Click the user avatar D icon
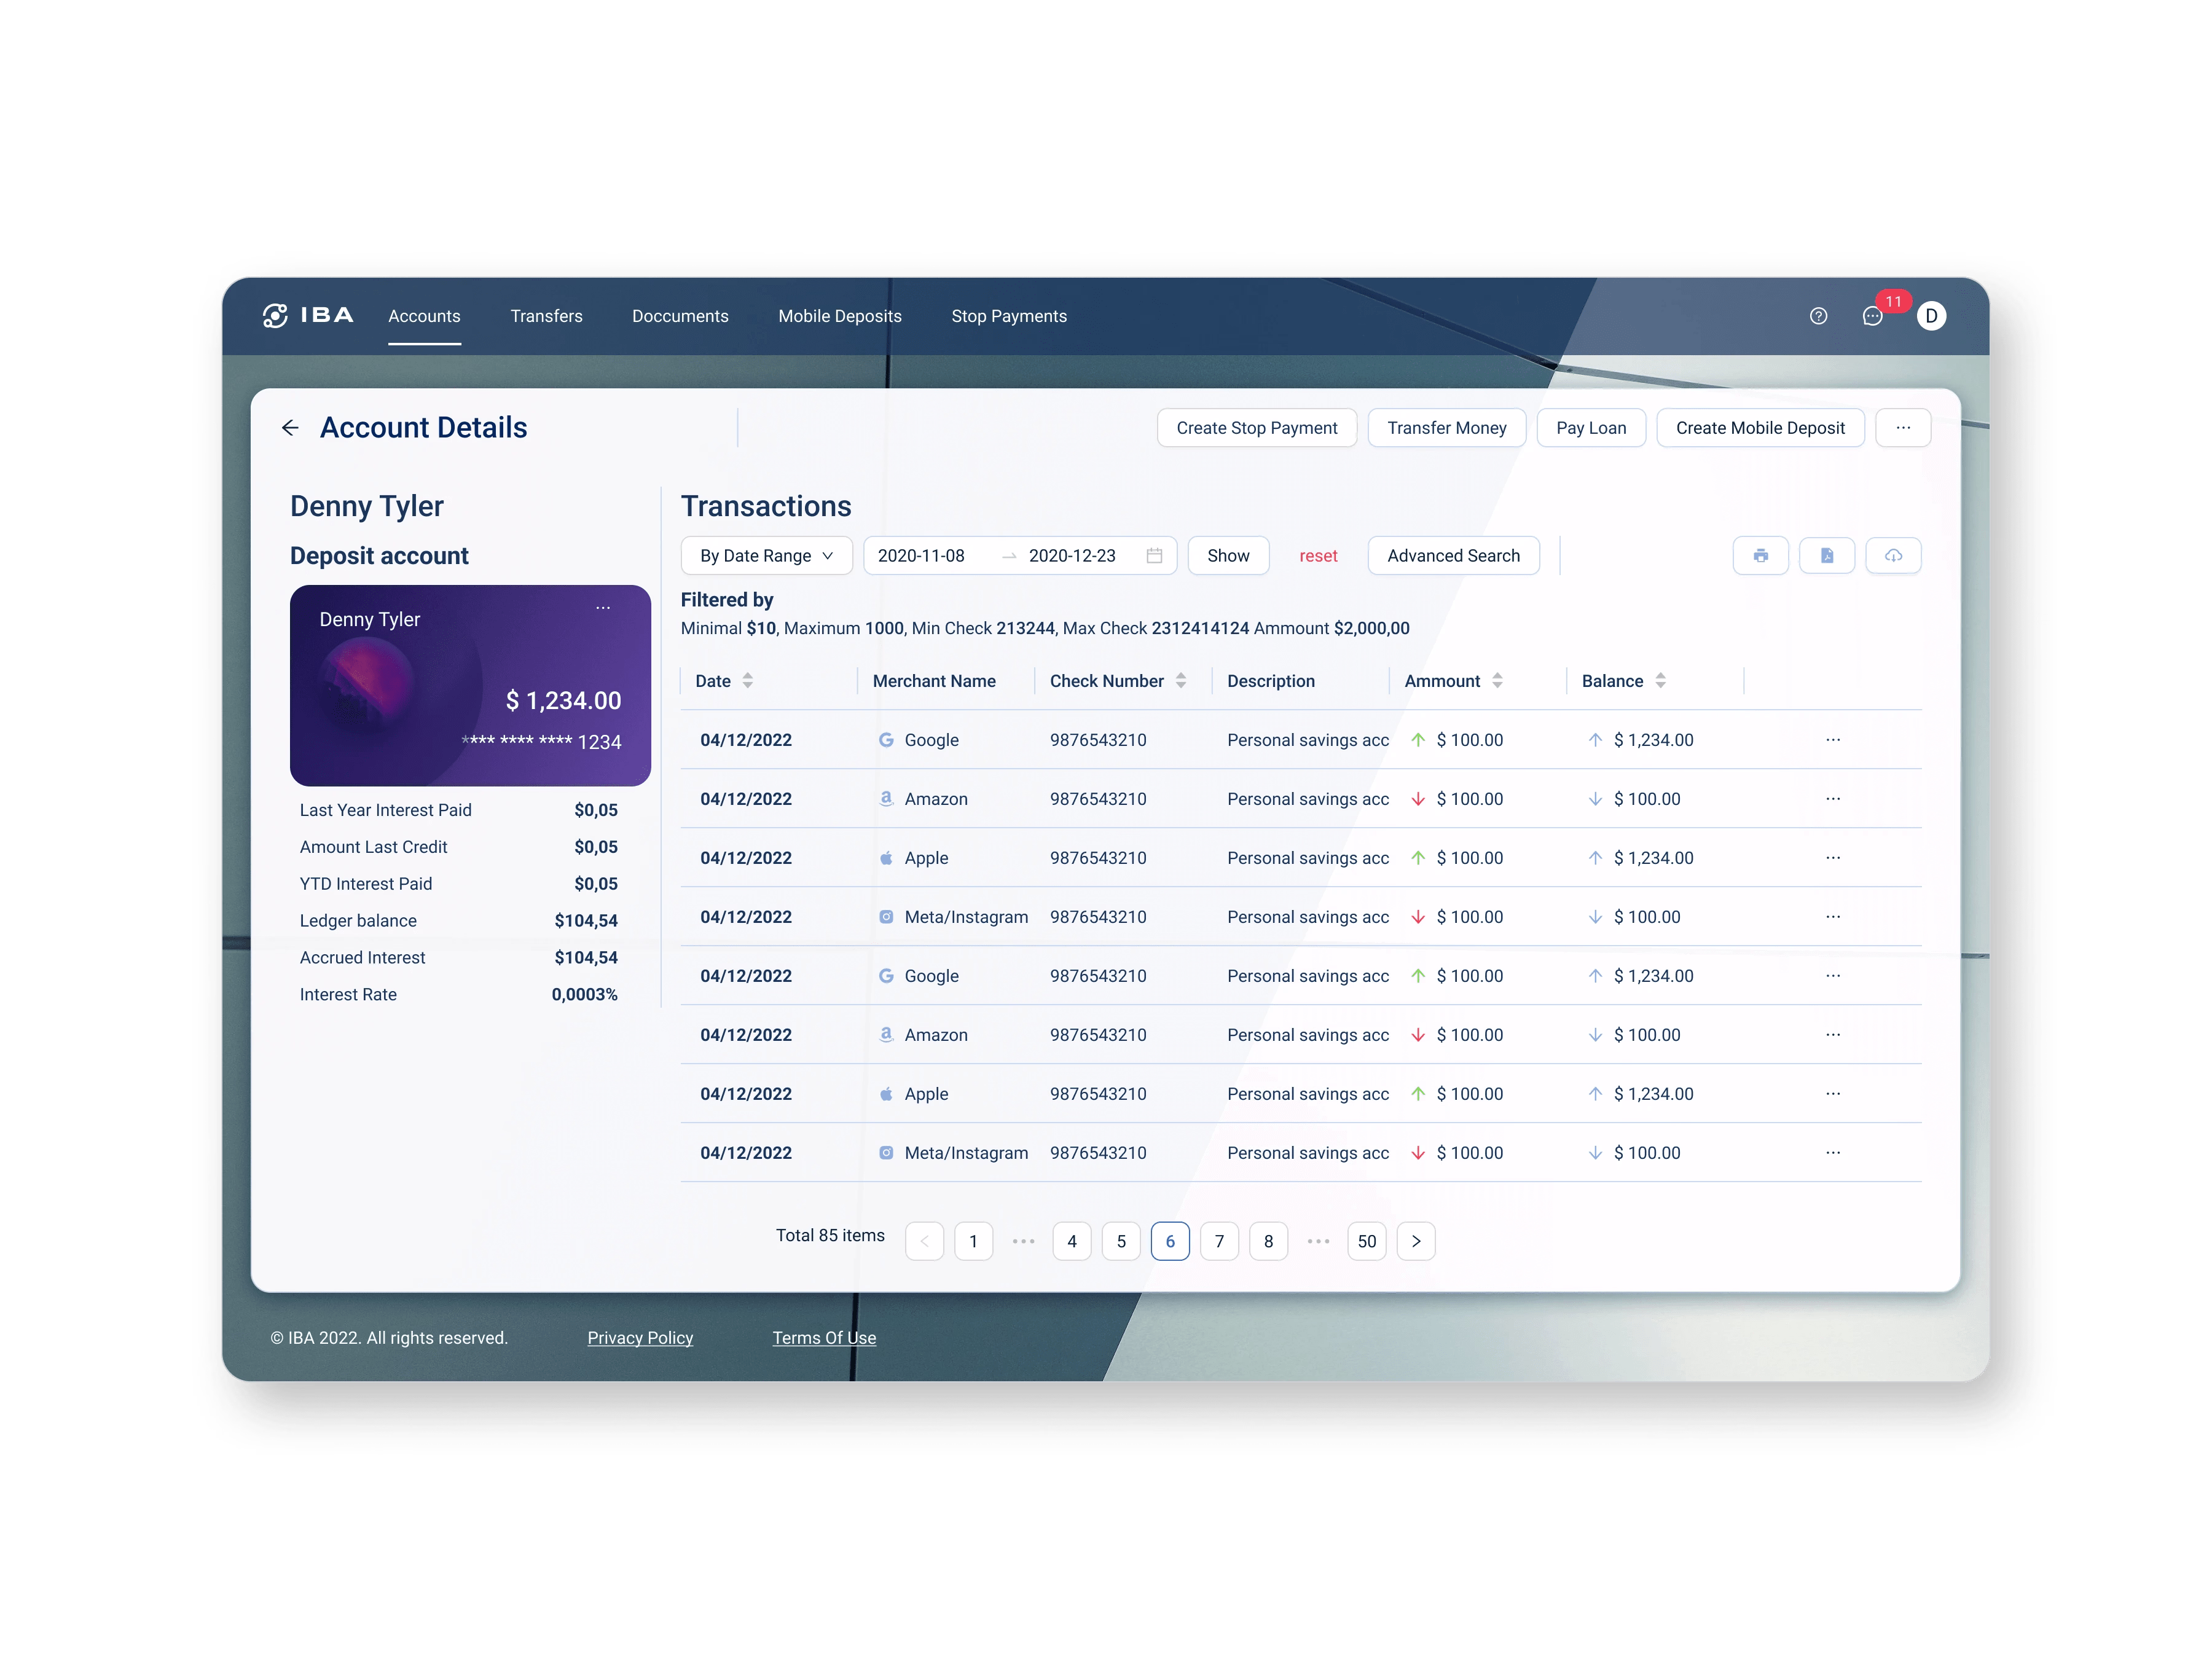The image size is (2212, 1659). pos(1931,316)
